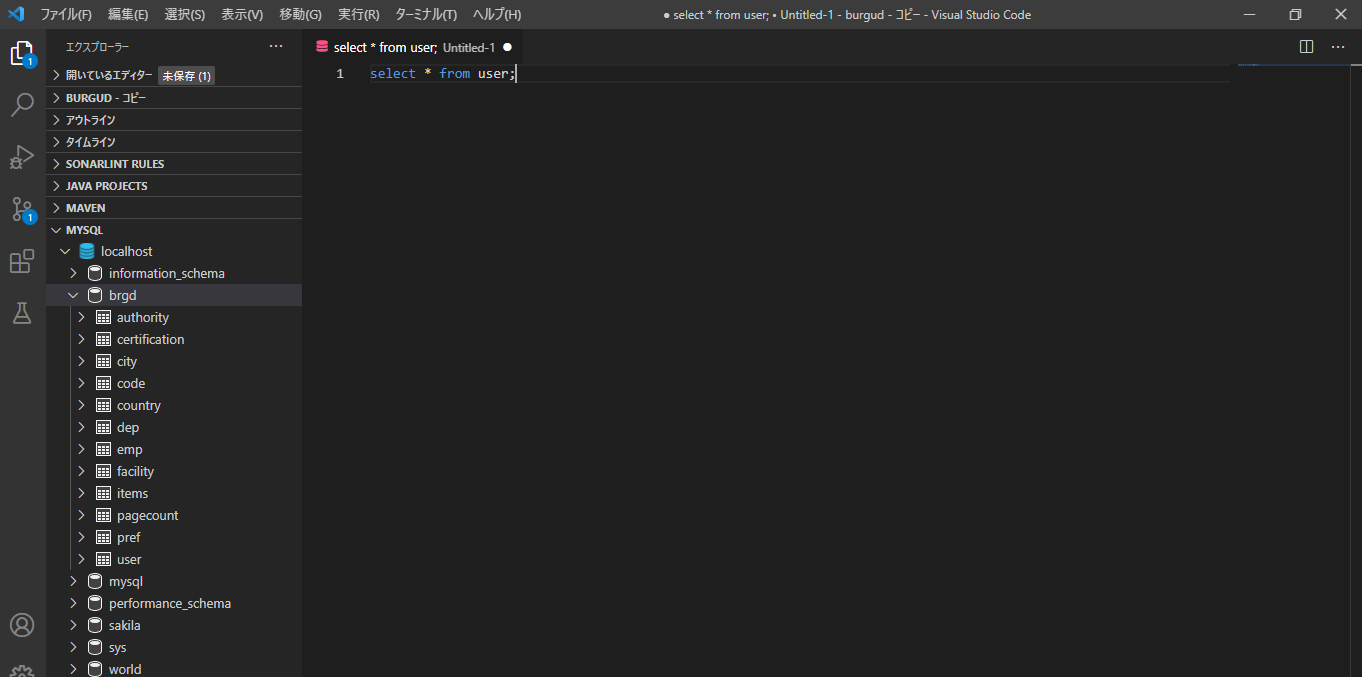Select the Untitled-1 editor tab
Image resolution: width=1362 pixels, height=677 pixels.
coord(412,47)
